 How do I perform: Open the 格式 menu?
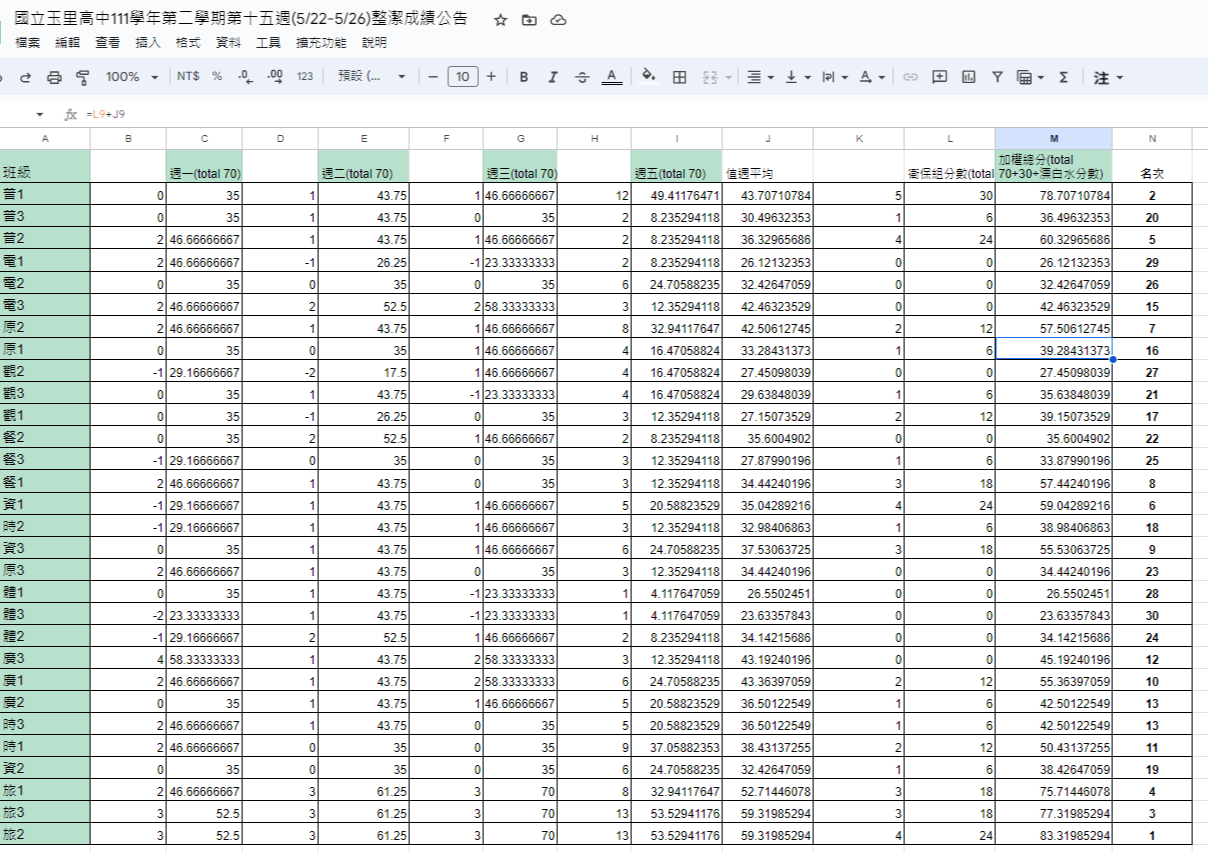pos(188,43)
